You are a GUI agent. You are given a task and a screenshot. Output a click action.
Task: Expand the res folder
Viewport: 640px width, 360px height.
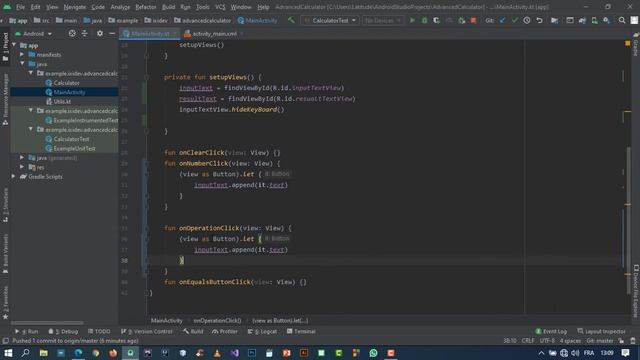(22, 167)
